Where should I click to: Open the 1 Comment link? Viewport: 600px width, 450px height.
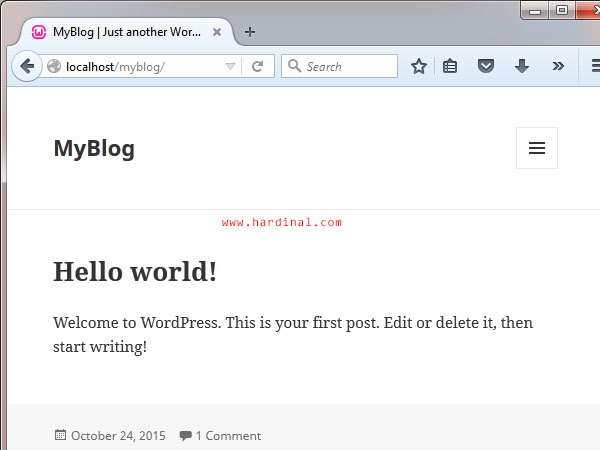(228, 435)
